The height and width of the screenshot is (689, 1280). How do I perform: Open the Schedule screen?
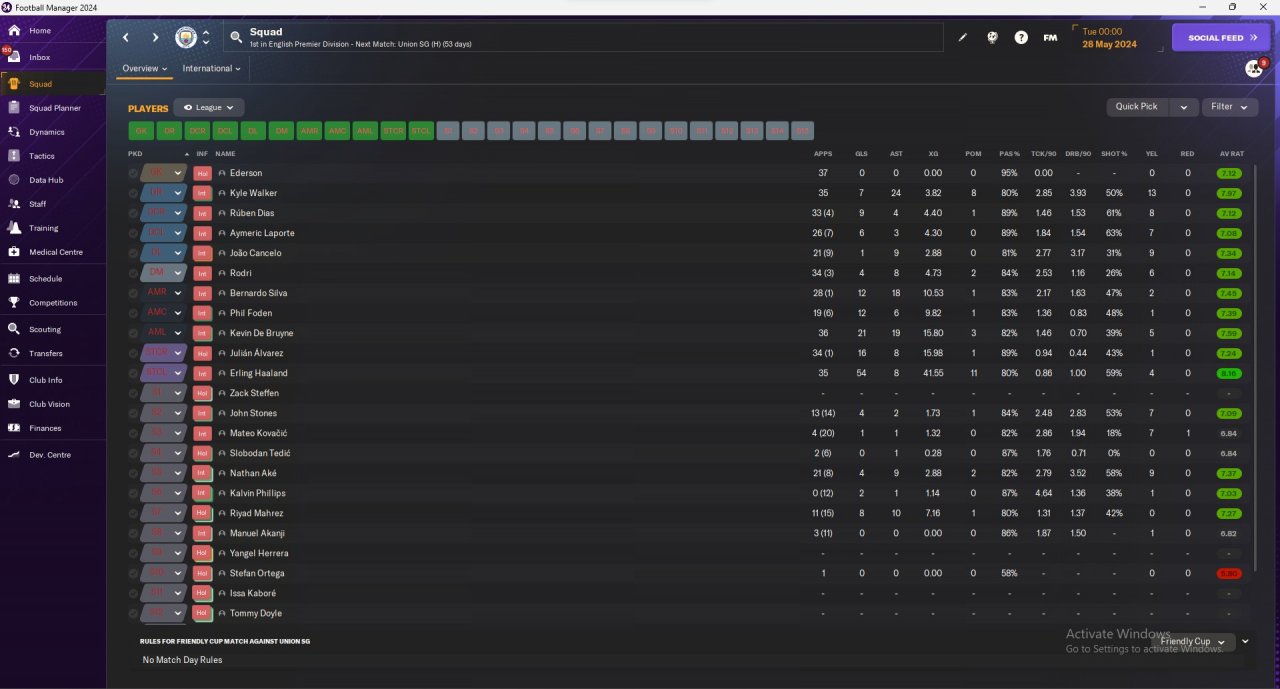coord(45,279)
